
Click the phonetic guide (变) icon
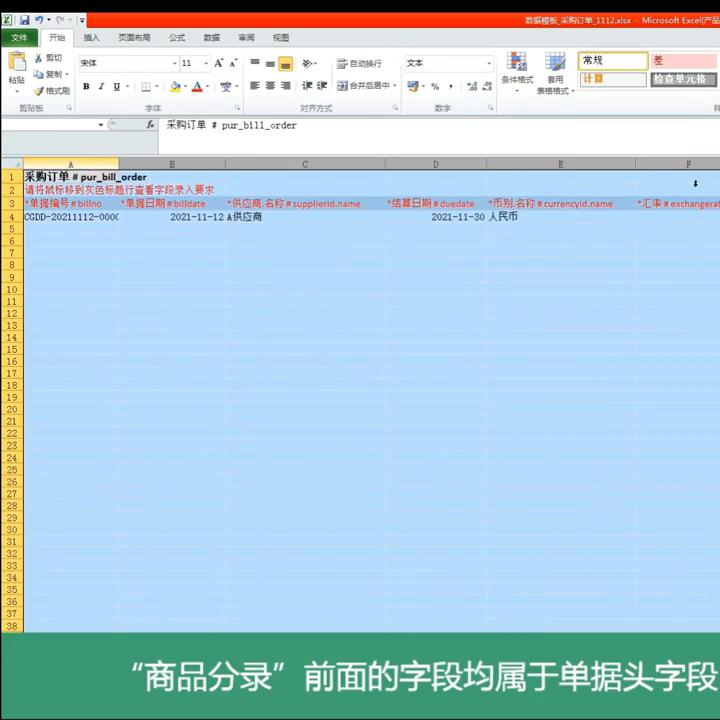pos(225,86)
